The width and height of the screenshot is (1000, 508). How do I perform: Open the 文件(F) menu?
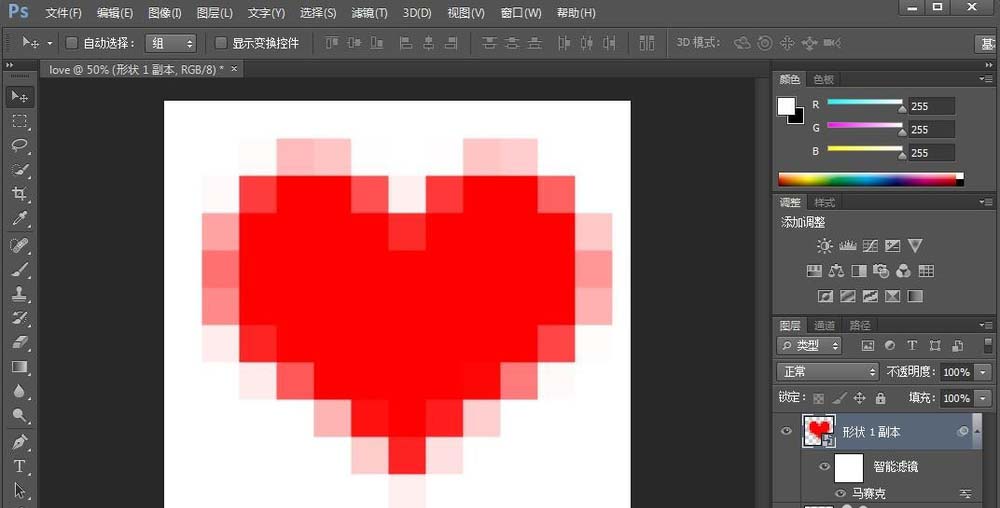tap(63, 13)
